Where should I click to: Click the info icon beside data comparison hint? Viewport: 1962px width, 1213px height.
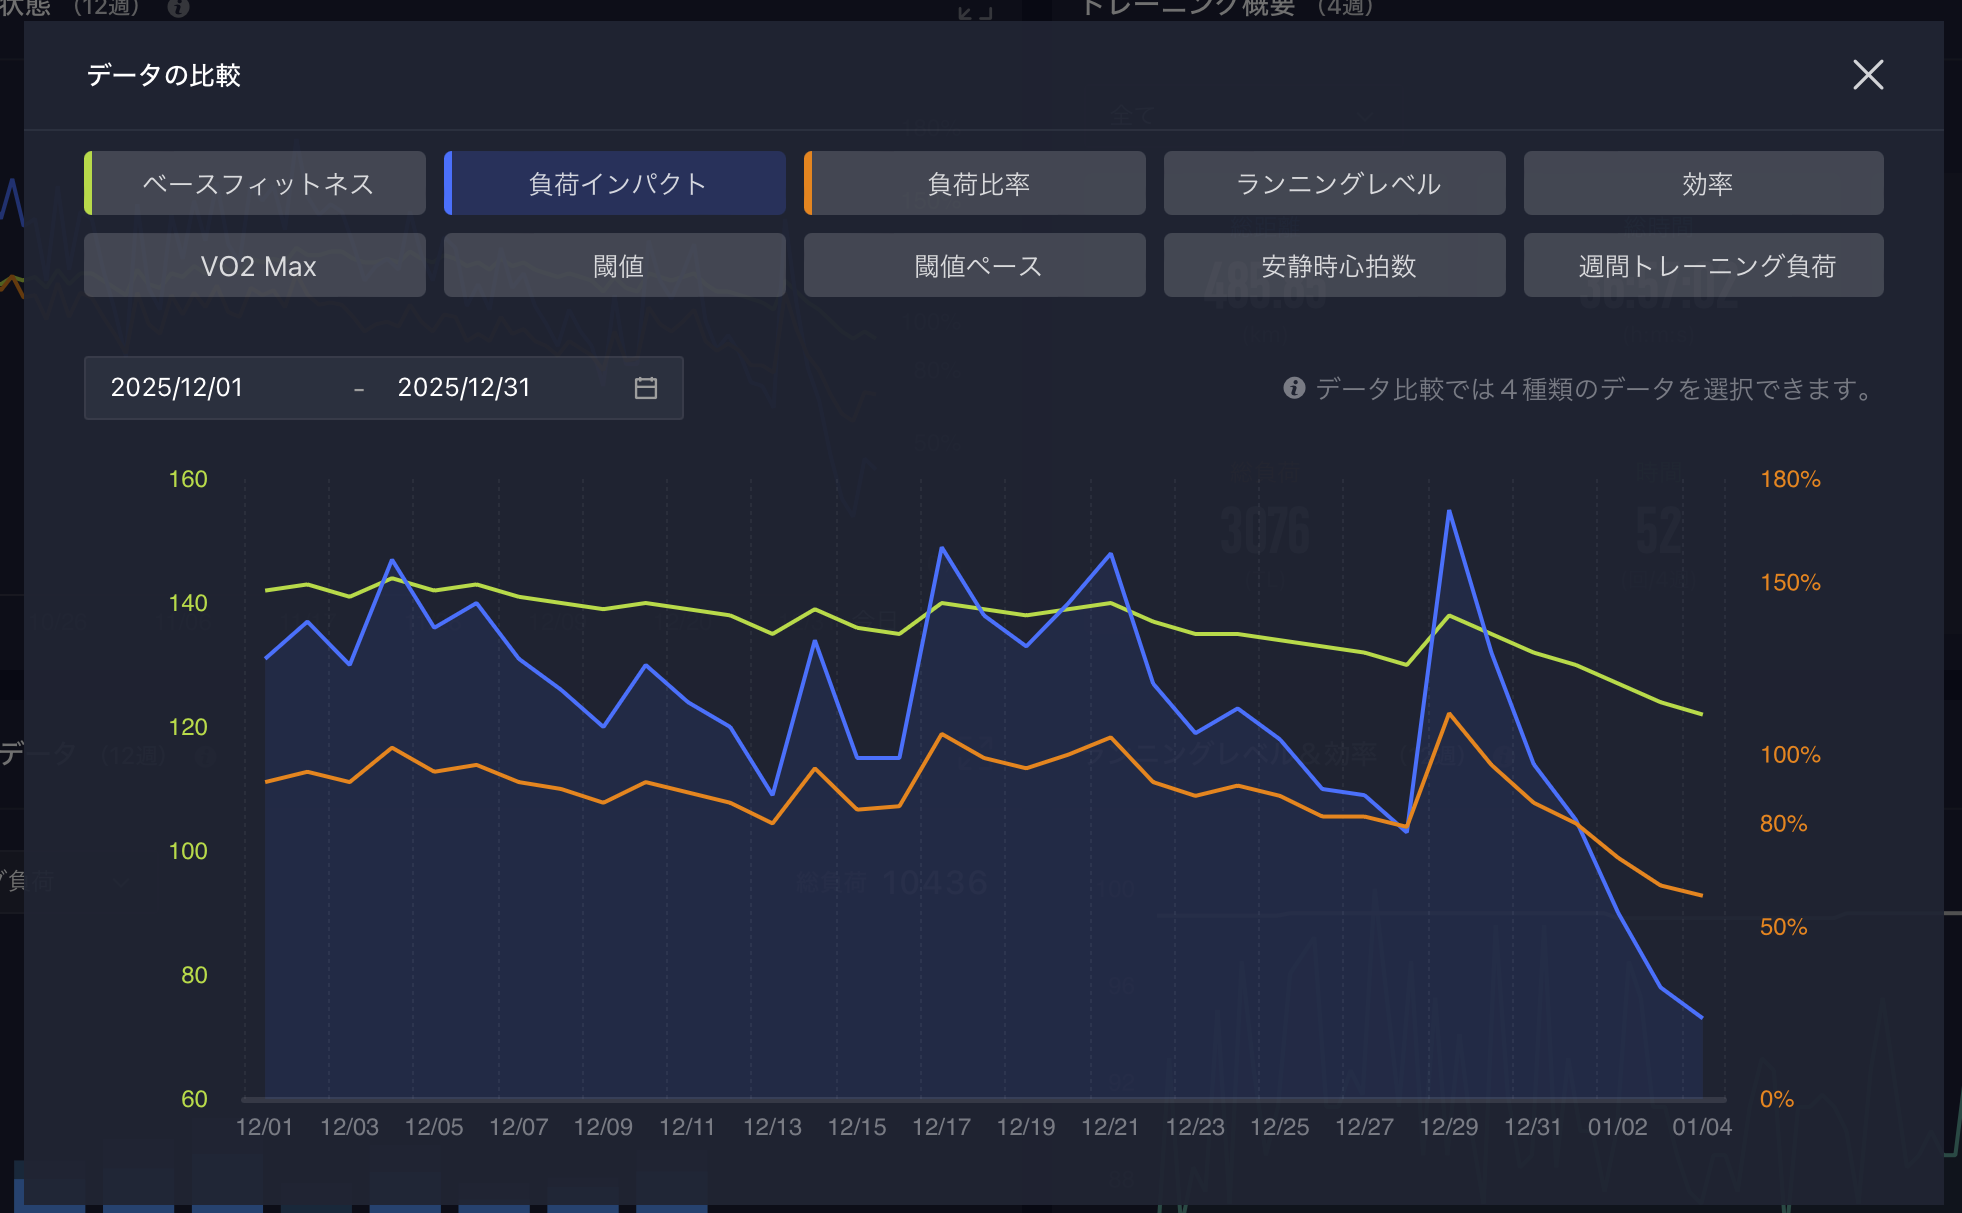1294,388
